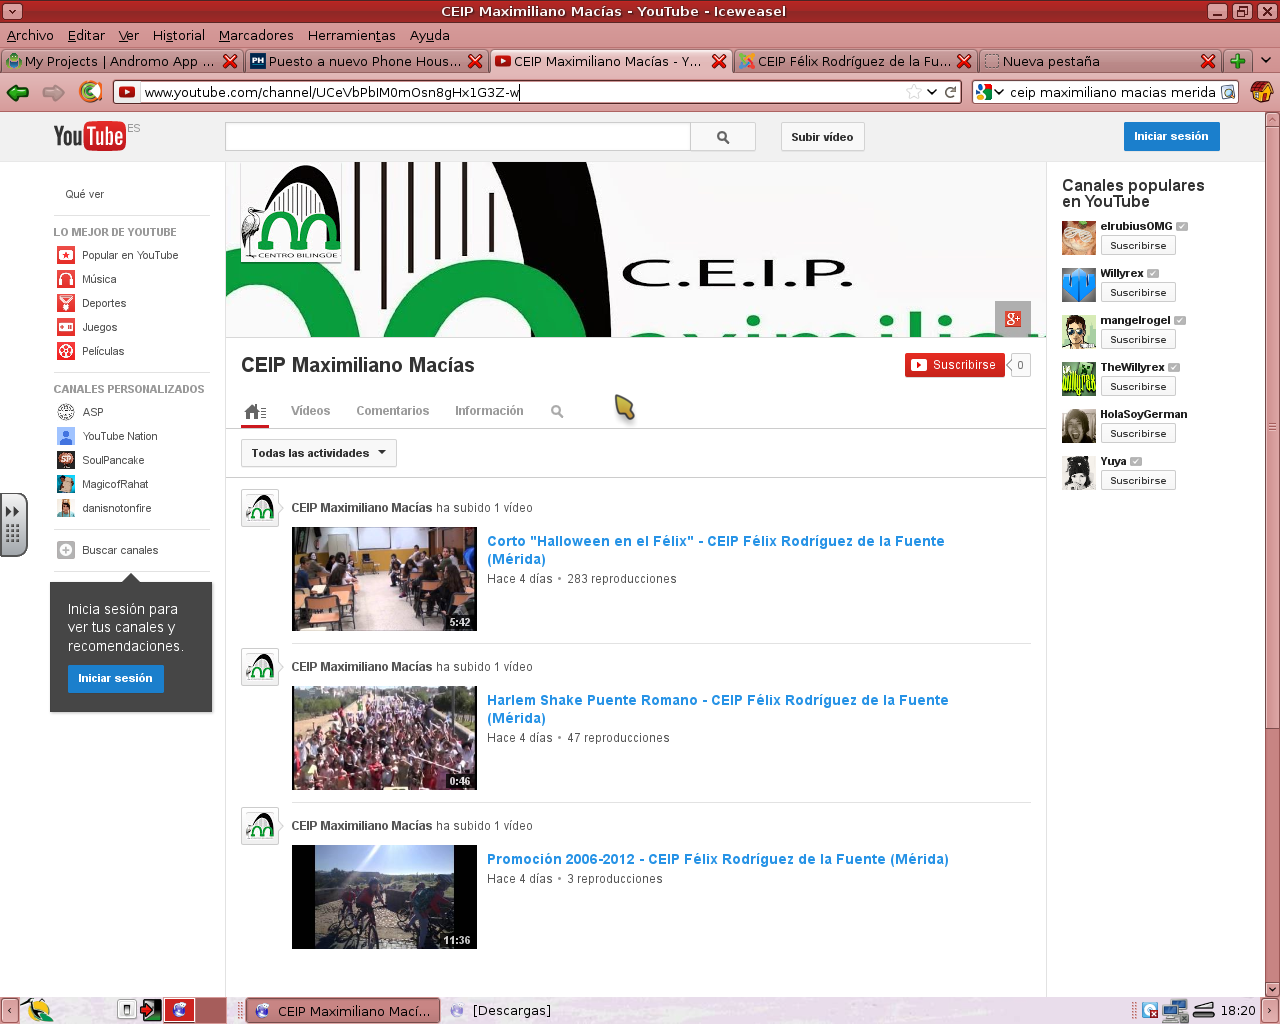Switch to the Vídeos channel tab
The image size is (1280, 1024).
tap(310, 411)
